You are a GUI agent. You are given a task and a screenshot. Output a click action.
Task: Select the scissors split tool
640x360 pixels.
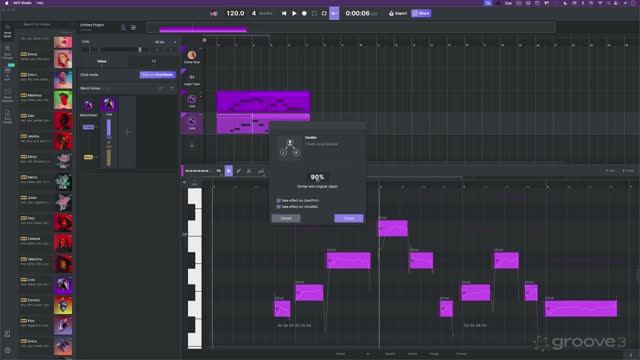[x=249, y=171]
